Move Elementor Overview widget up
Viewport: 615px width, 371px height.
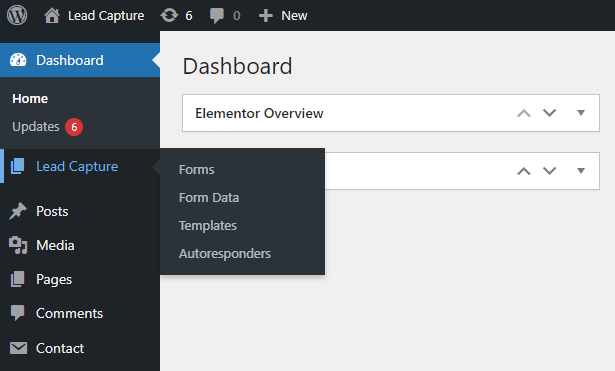(524, 113)
